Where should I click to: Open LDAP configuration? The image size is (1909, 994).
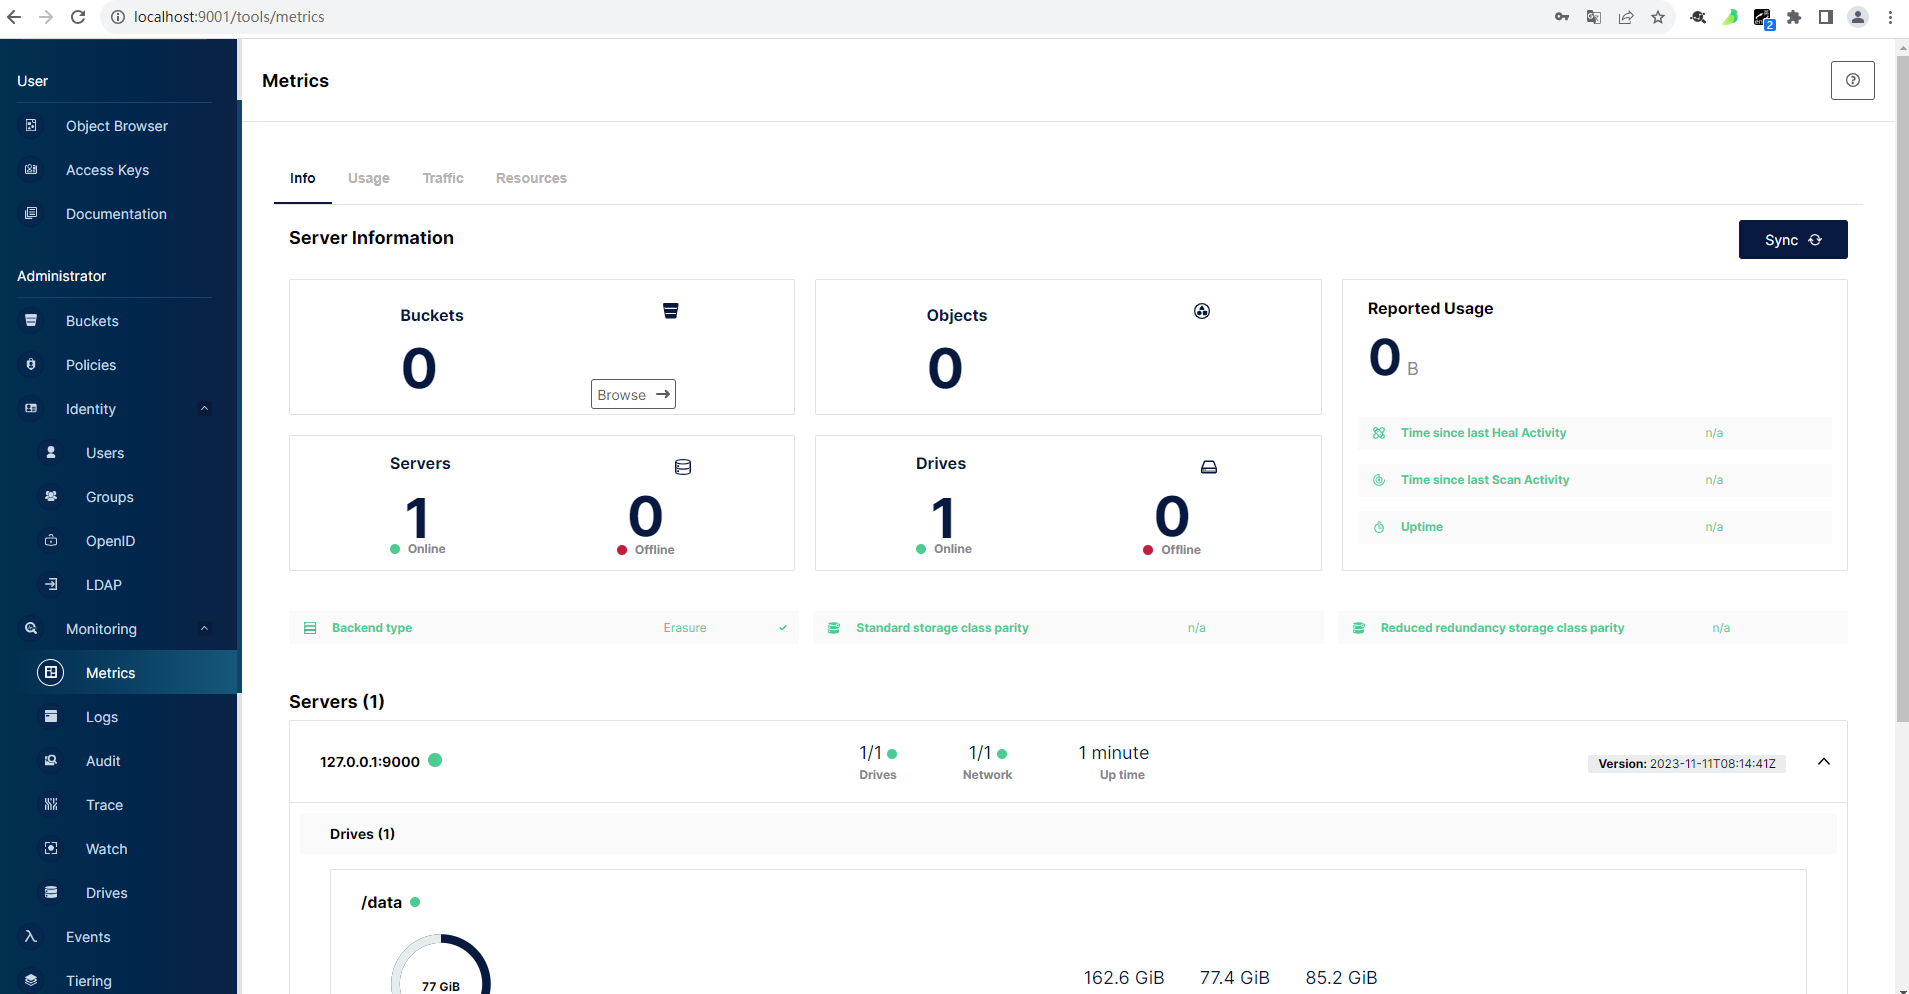(x=104, y=585)
